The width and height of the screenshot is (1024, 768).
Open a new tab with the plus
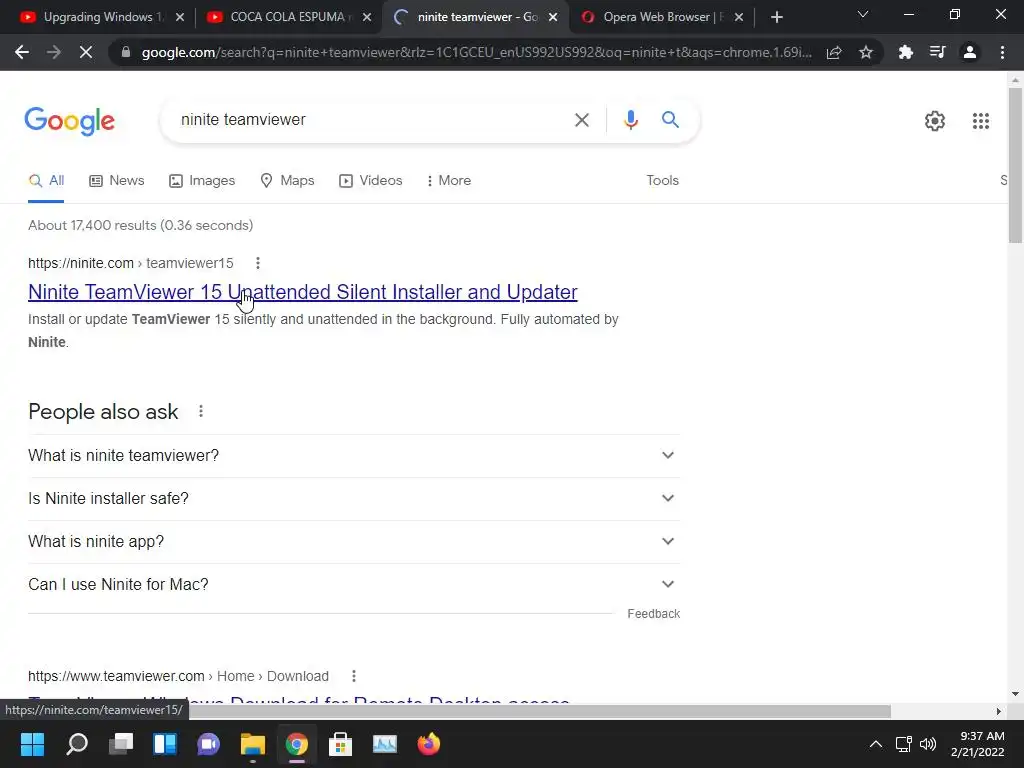[x=776, y=17]
